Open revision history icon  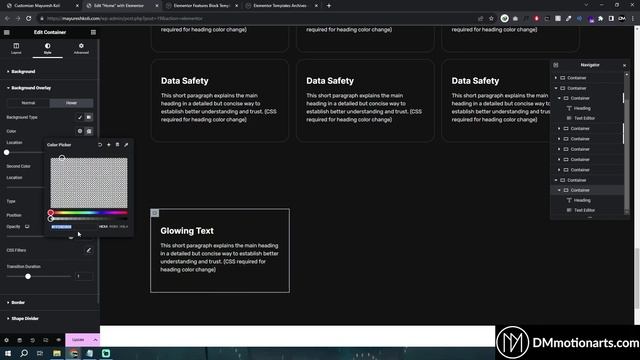(32, 340)
